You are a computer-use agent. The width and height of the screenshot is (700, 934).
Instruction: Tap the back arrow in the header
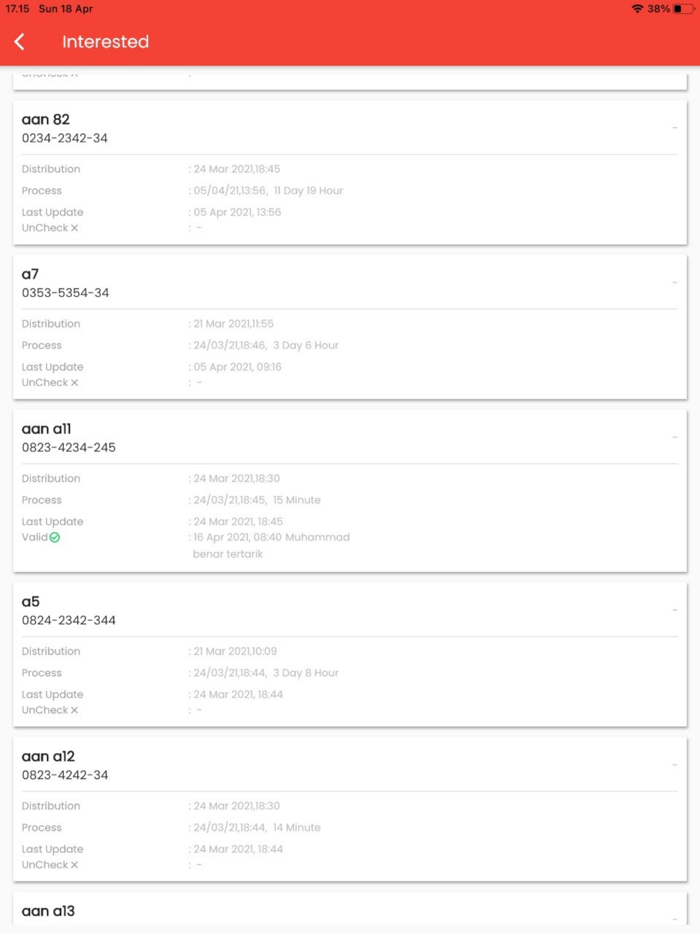coord(20,41)
